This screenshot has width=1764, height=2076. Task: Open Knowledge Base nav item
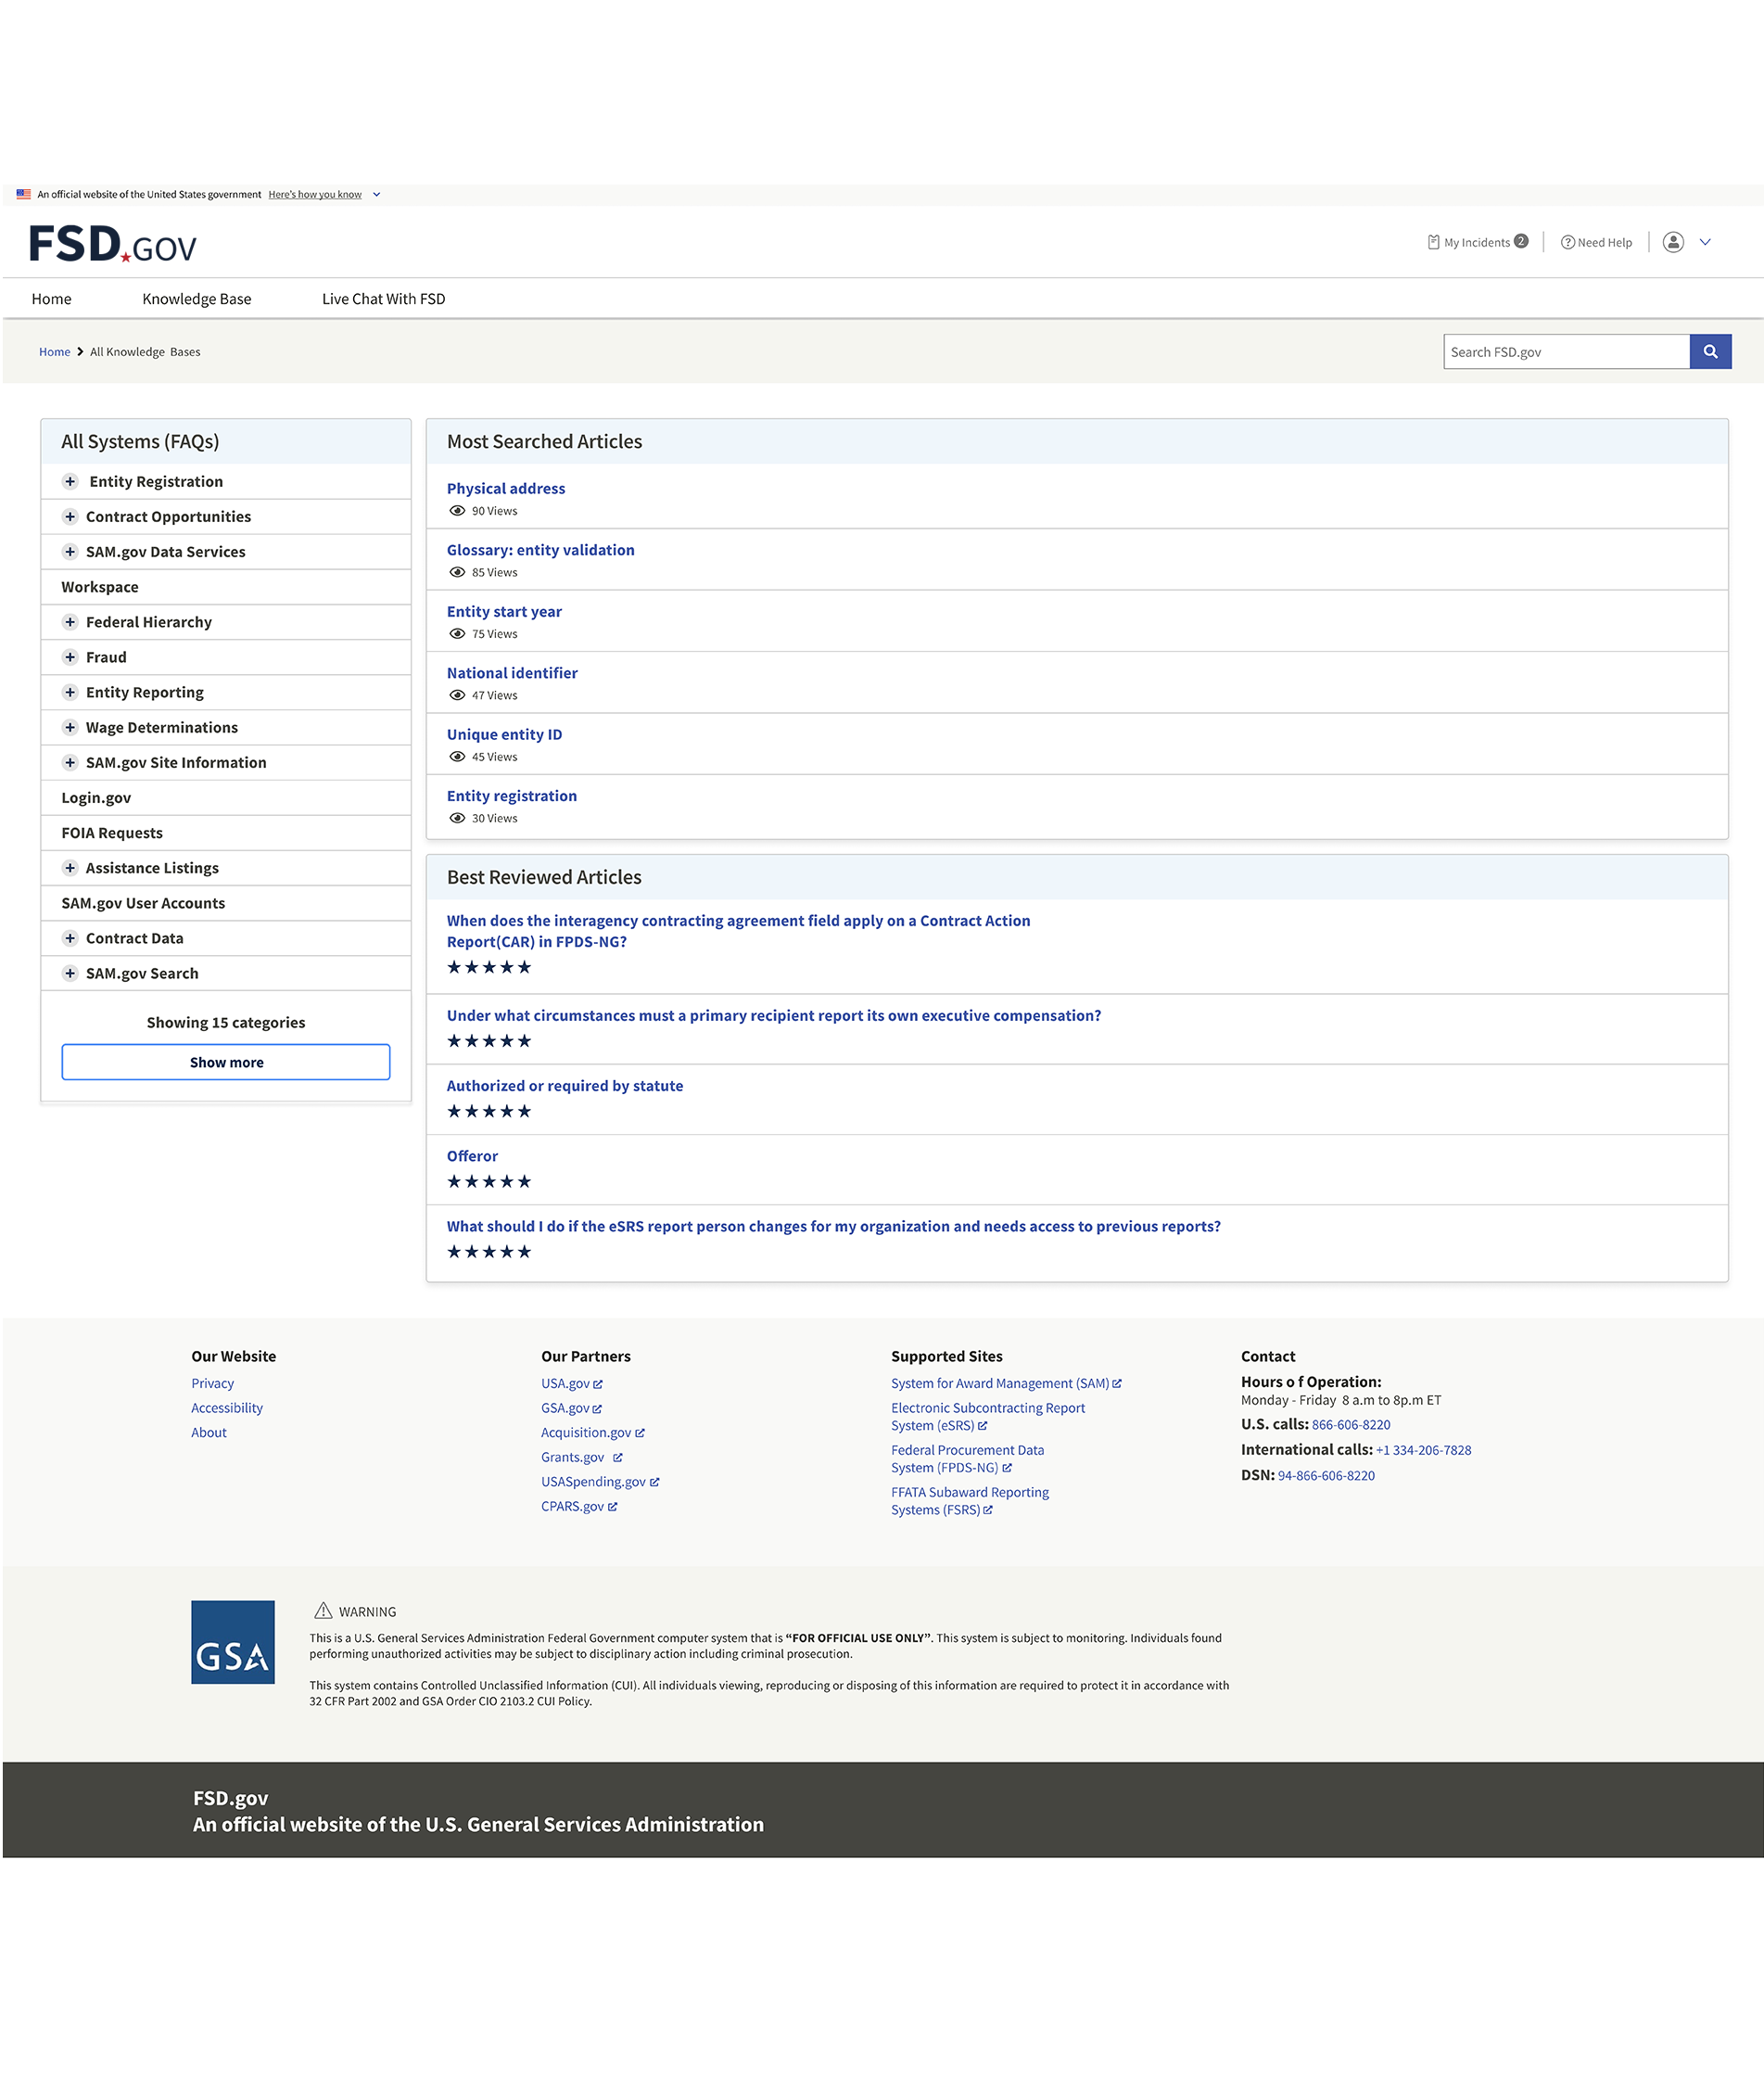197,299
